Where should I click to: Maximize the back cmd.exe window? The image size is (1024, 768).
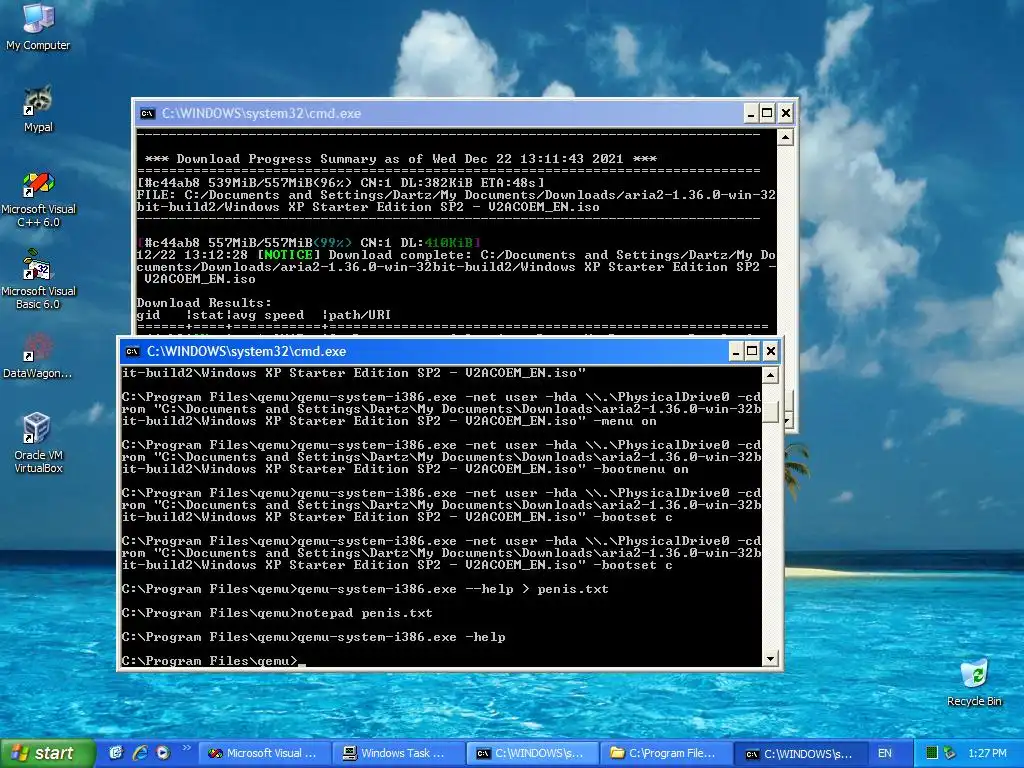click(767, 114)
